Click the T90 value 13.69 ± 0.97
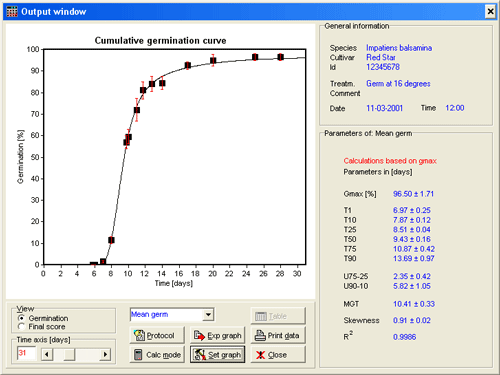Viewport: 500px width, 375px height. (x=414, y=259)
